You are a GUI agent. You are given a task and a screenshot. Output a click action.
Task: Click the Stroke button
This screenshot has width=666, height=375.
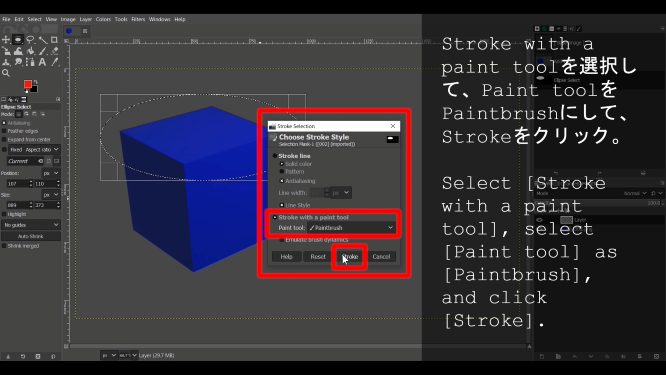[x=350, y=257]
